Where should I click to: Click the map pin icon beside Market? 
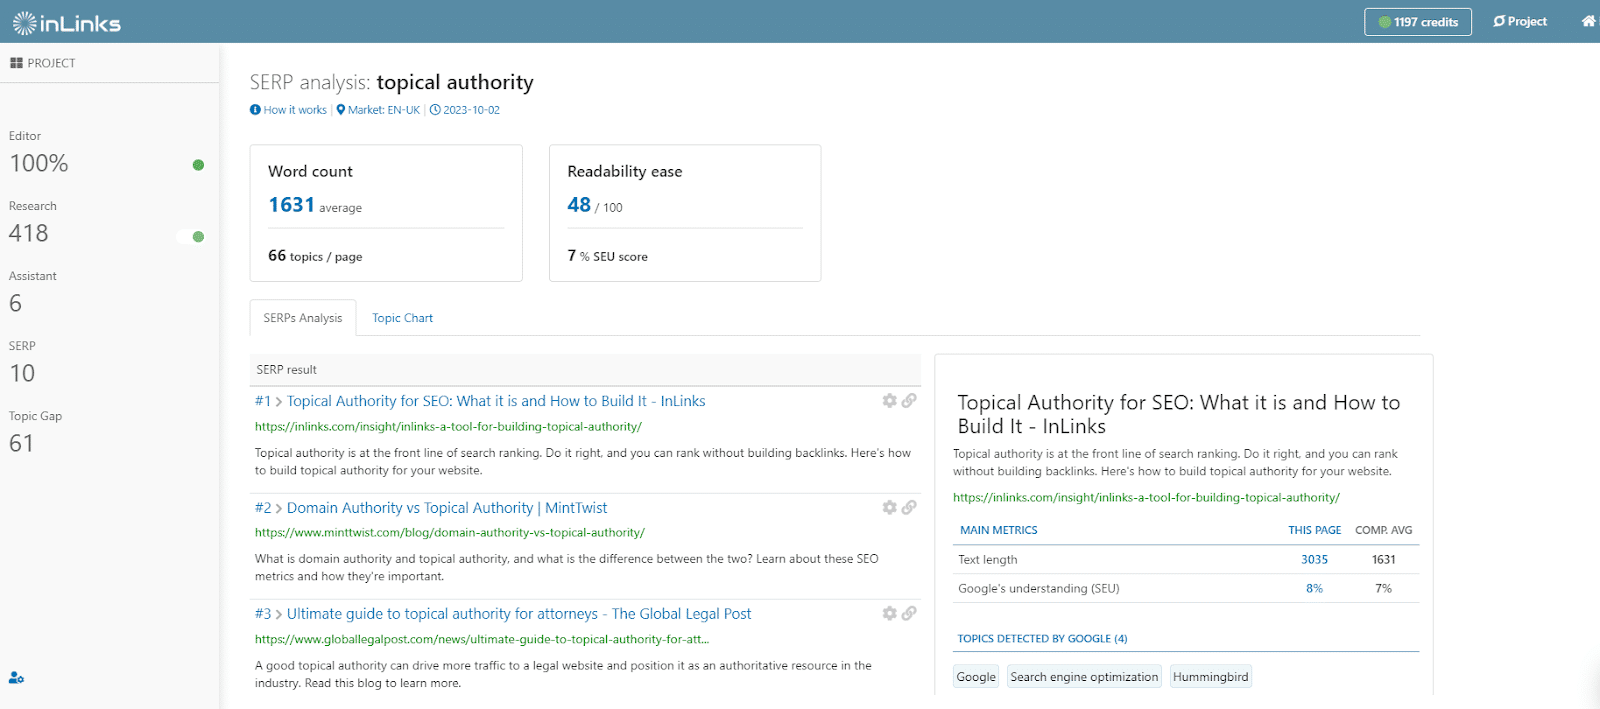(x=341, y=110)
